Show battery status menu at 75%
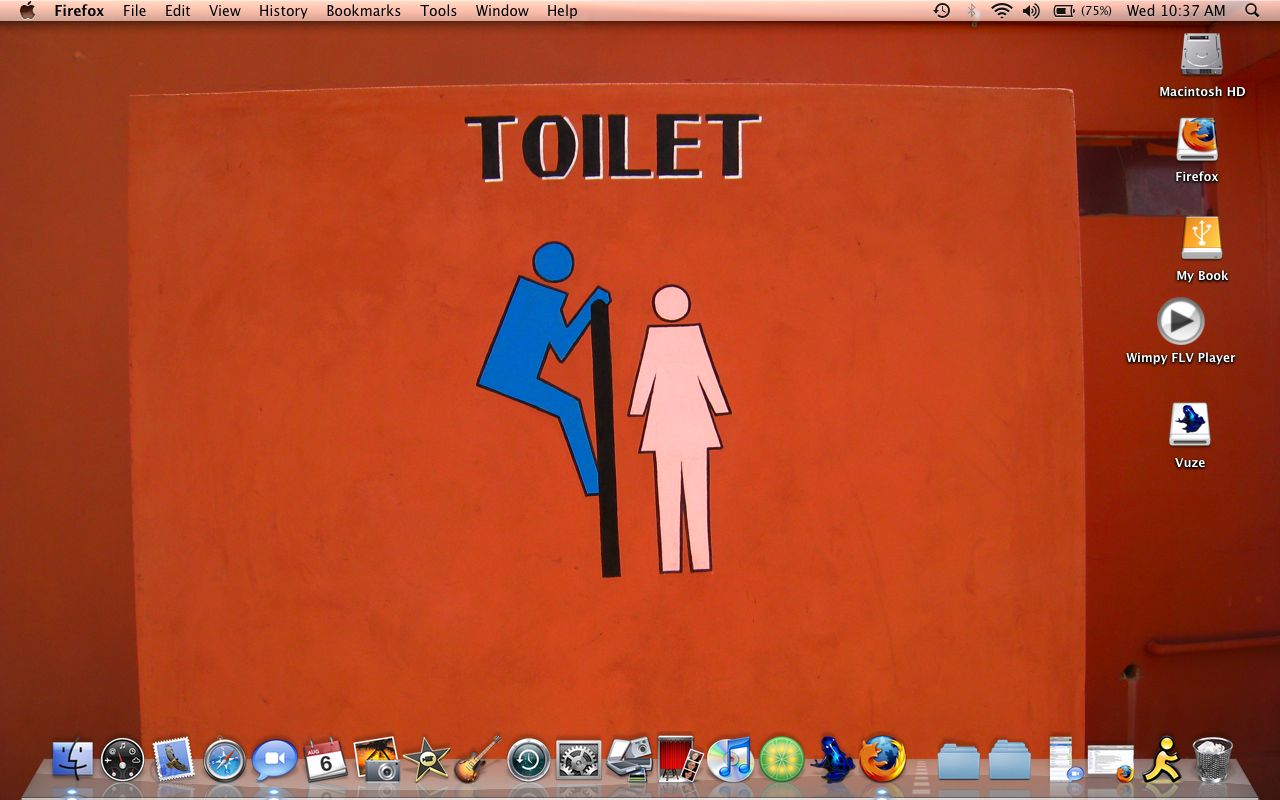Screen dimensions: 1280x800 [1082, 10]
